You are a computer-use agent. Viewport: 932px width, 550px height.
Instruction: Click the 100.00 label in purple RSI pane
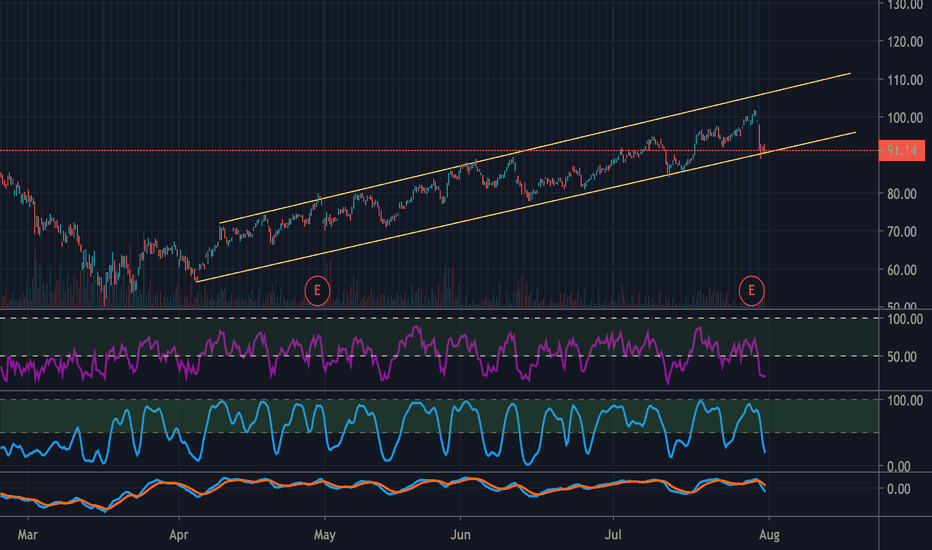pyautogui.click(x=905, y=319)
